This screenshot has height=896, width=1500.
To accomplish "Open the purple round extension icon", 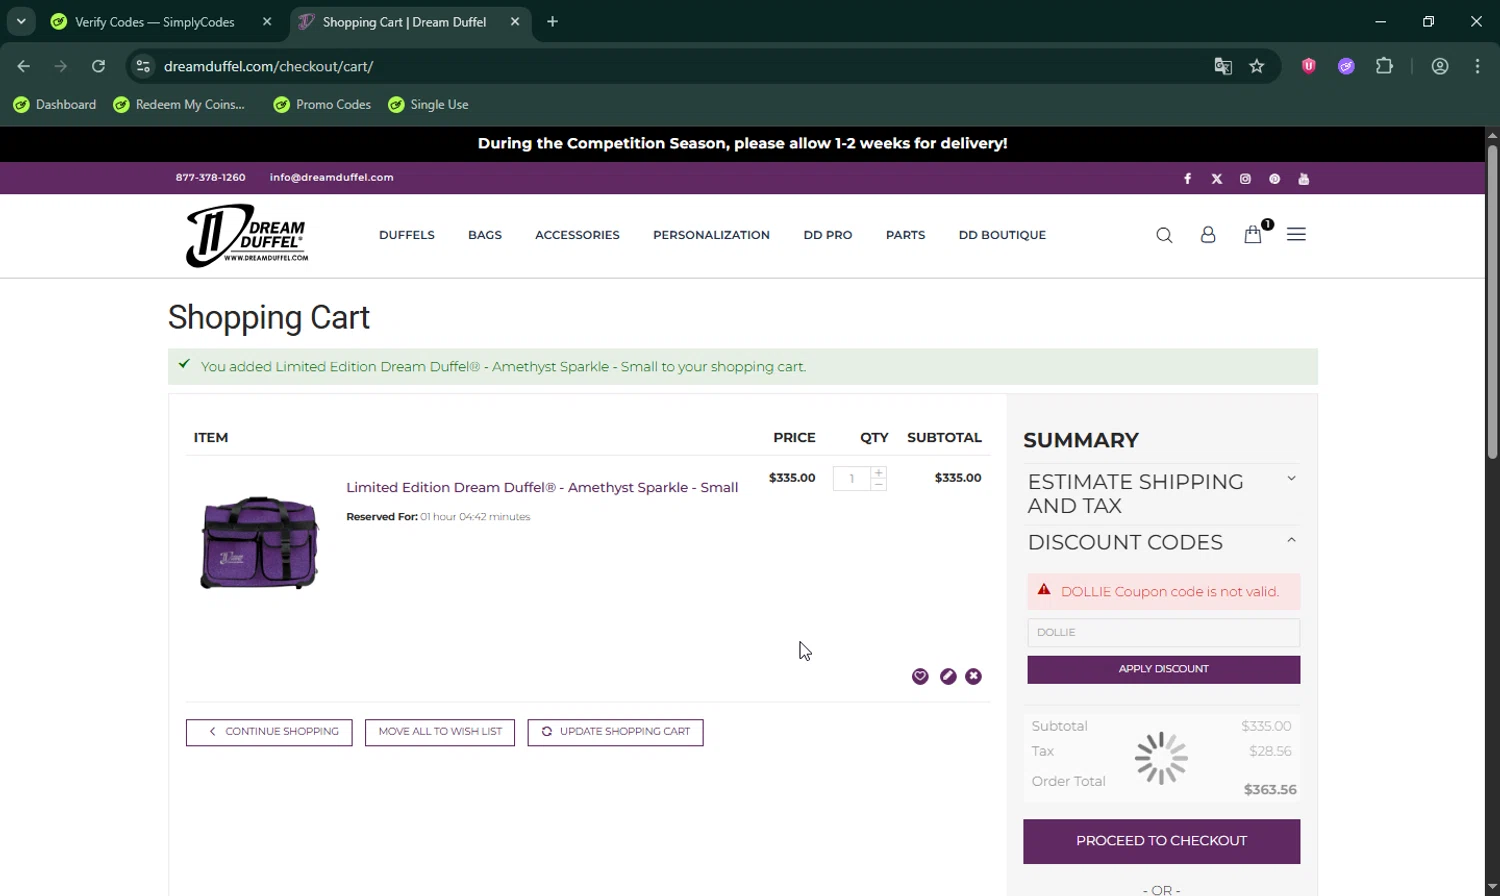I will [x=1346, y=66].
